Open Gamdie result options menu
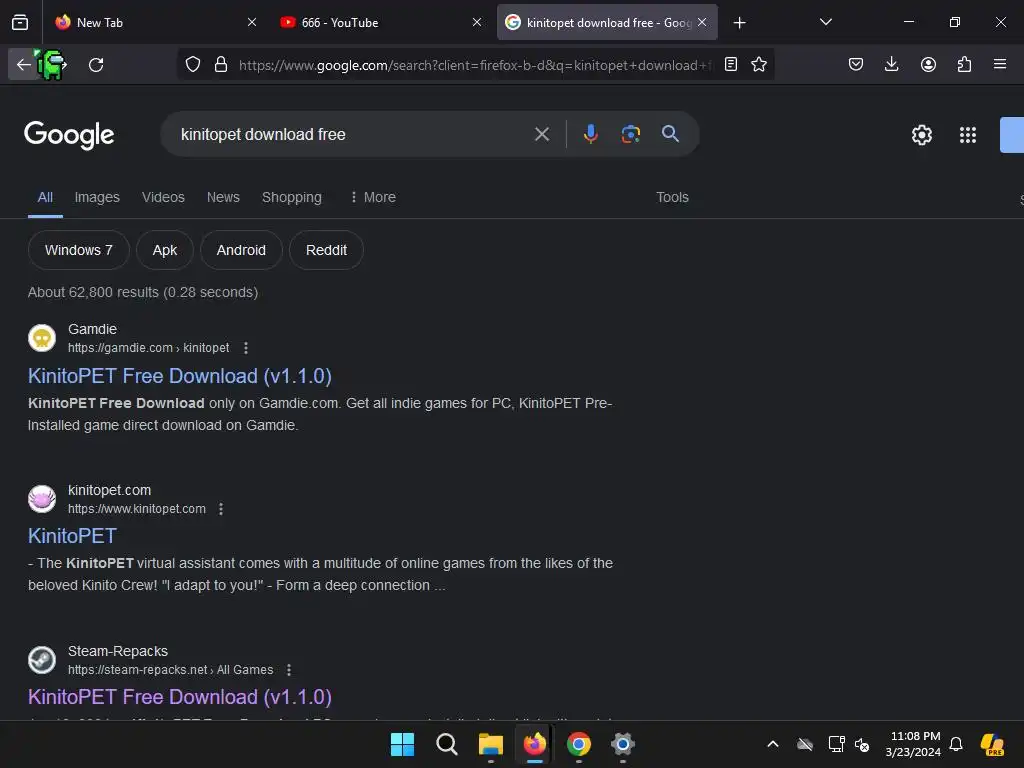 click(x=246, y=348)
